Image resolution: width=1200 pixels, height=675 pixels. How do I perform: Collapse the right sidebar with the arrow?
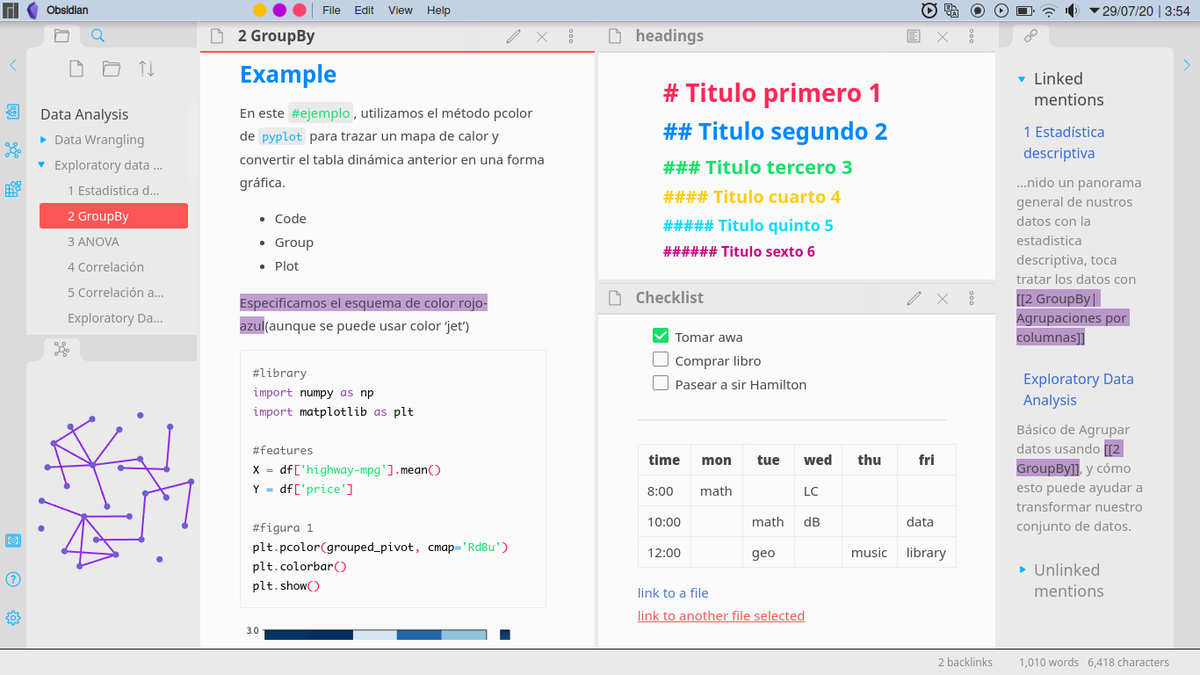coord(1187,65)
